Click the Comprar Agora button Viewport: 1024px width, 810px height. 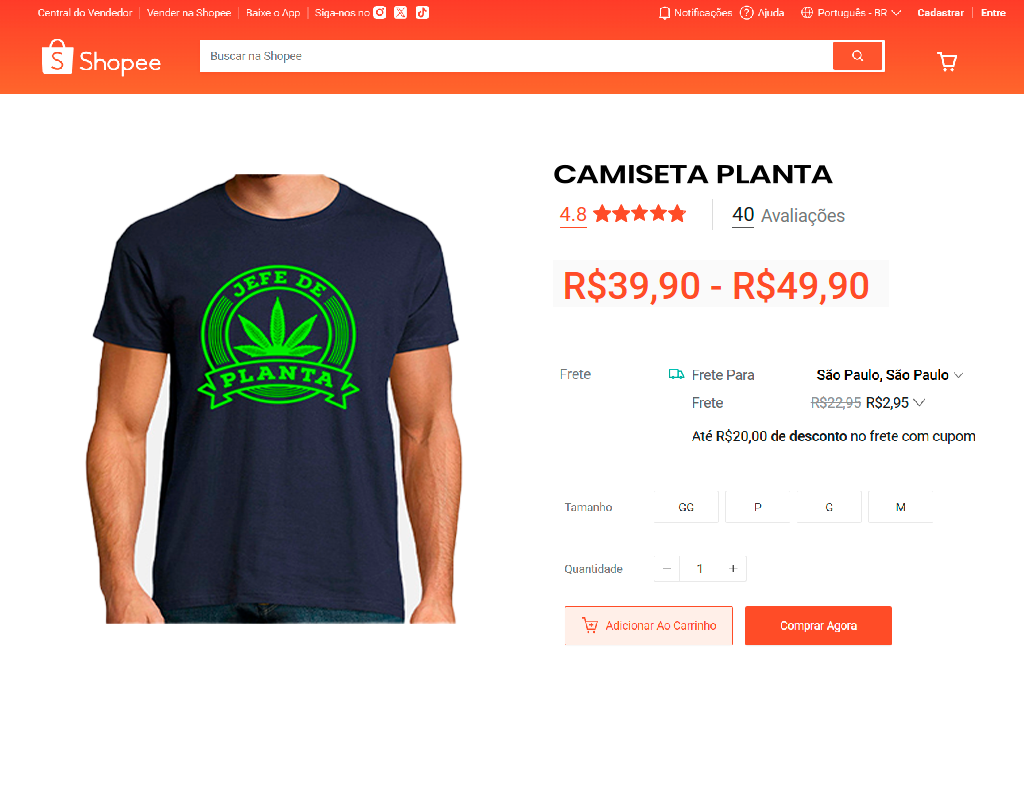pos(818,626)
